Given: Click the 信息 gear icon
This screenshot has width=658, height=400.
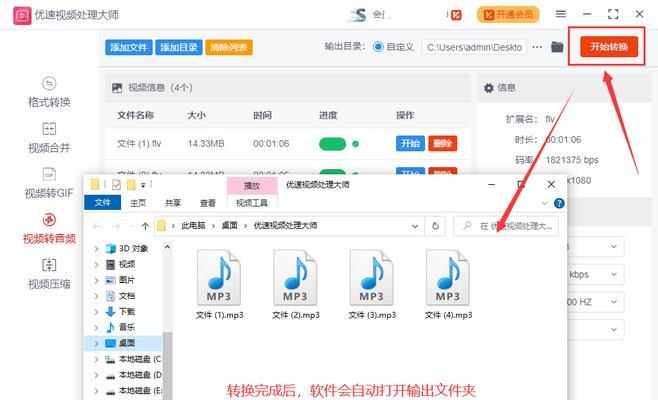Looking at the screenshot, I should pyautogui.click(x=488, y=88).
